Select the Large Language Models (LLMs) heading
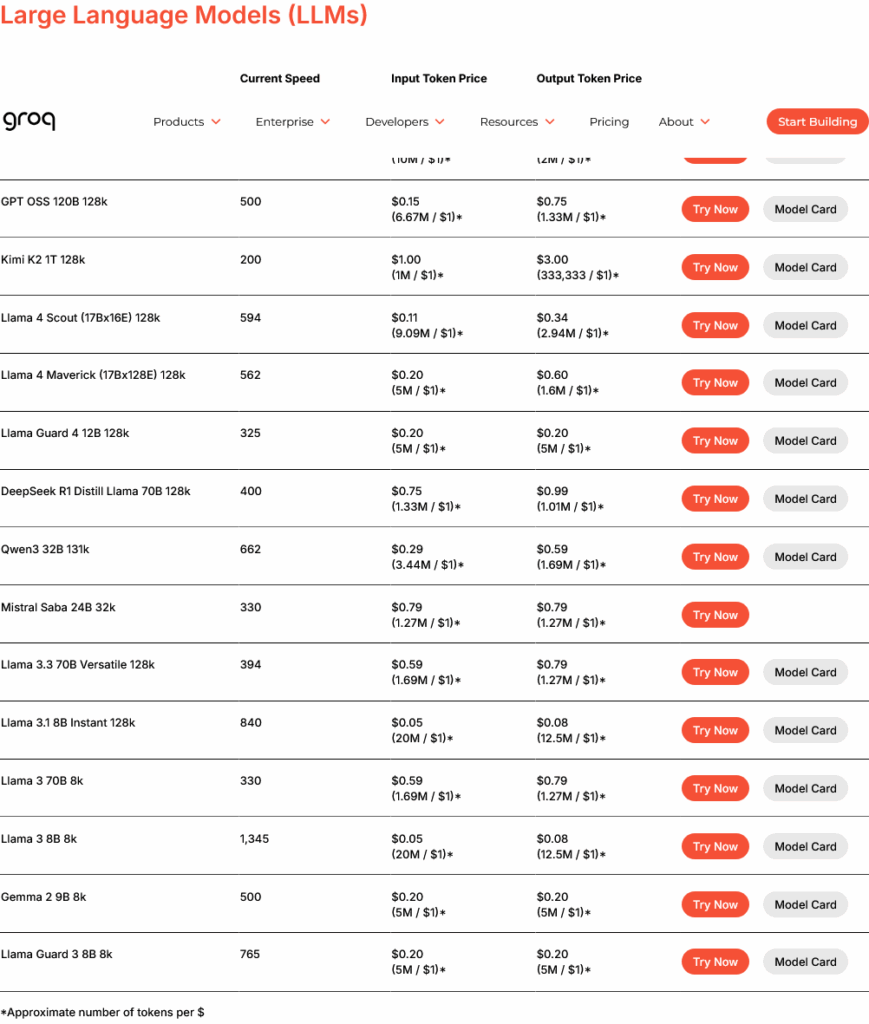 click(184, 14)
